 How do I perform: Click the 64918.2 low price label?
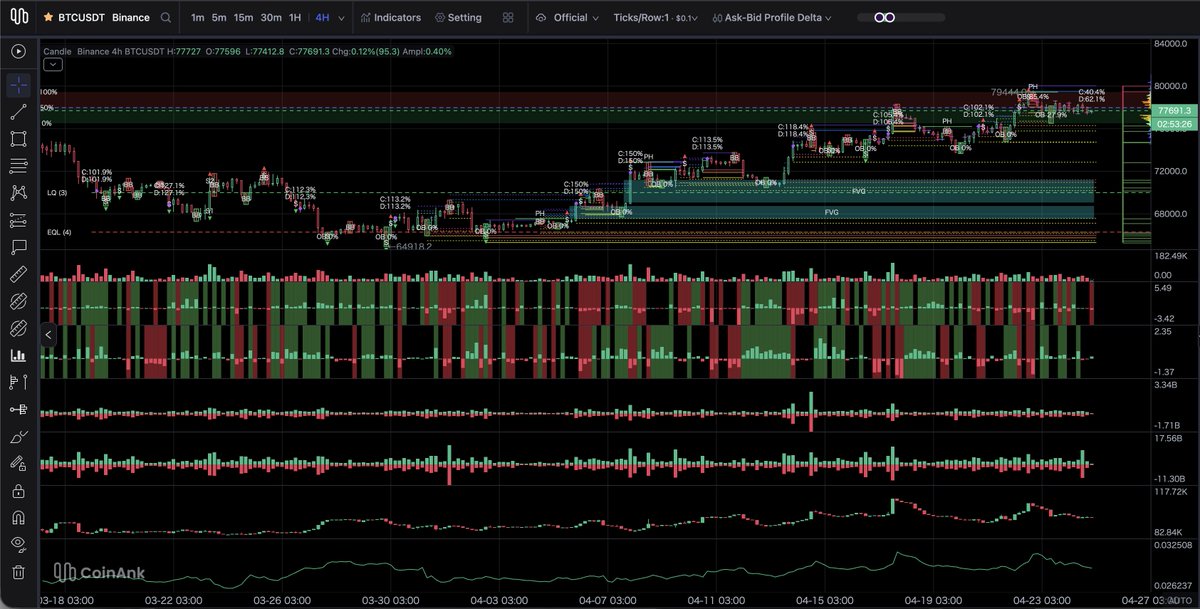(414, 246)
